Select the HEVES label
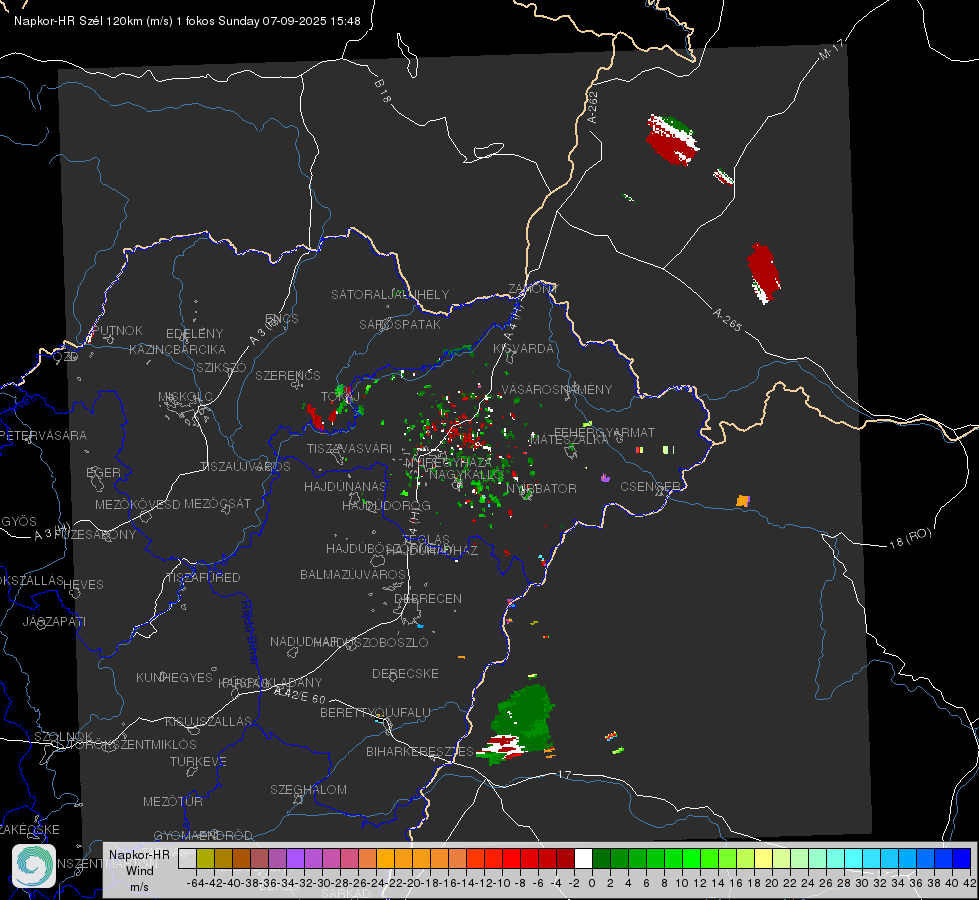Viewport: 979px width, 900px height. (84, 585)
